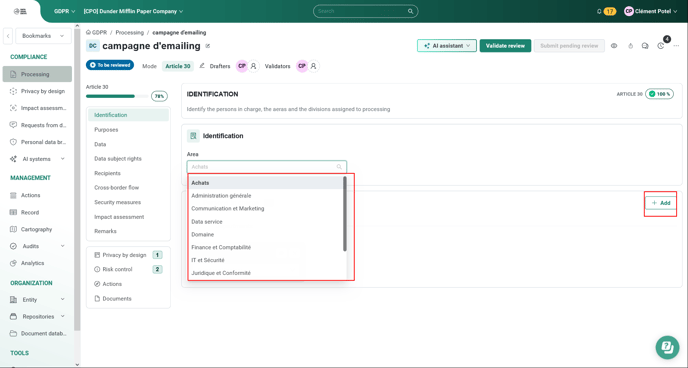Click the Validate review button

(505, 46)
